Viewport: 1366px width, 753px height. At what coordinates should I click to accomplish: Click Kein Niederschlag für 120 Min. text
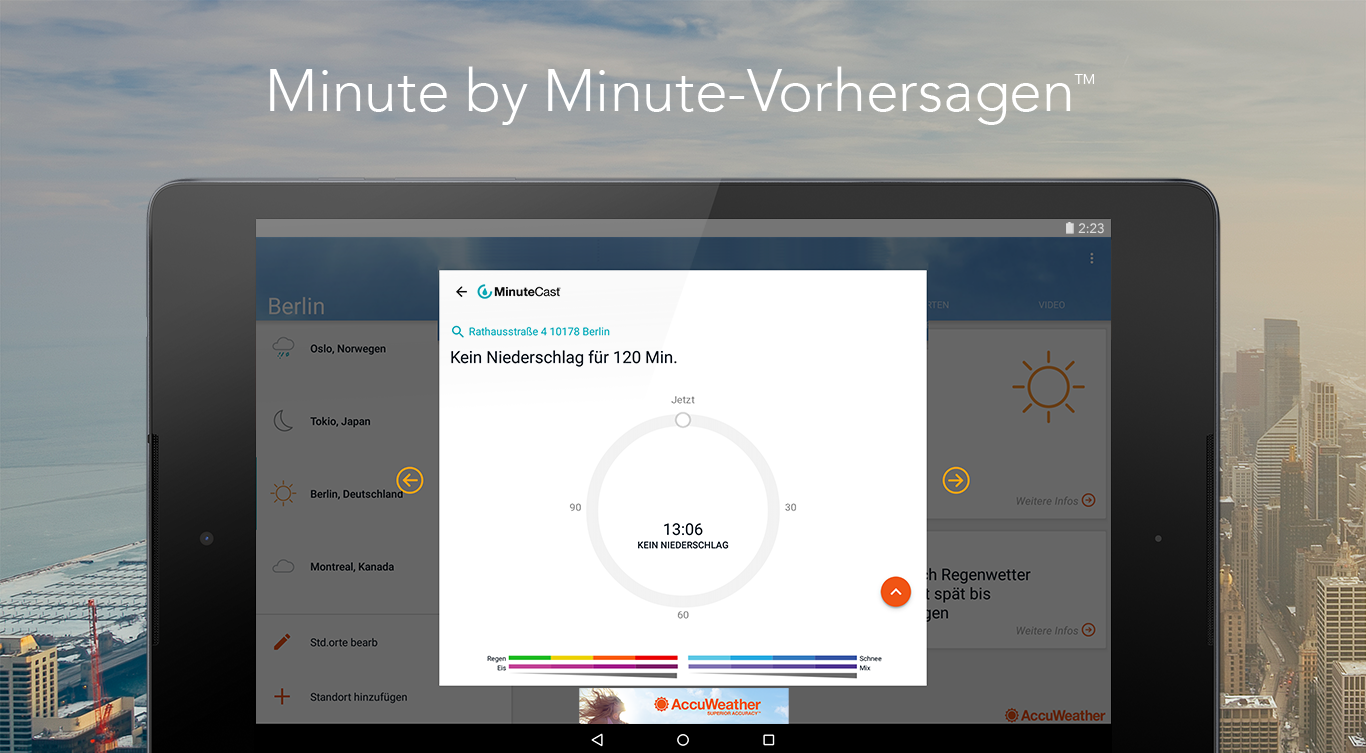coord(564,357)
